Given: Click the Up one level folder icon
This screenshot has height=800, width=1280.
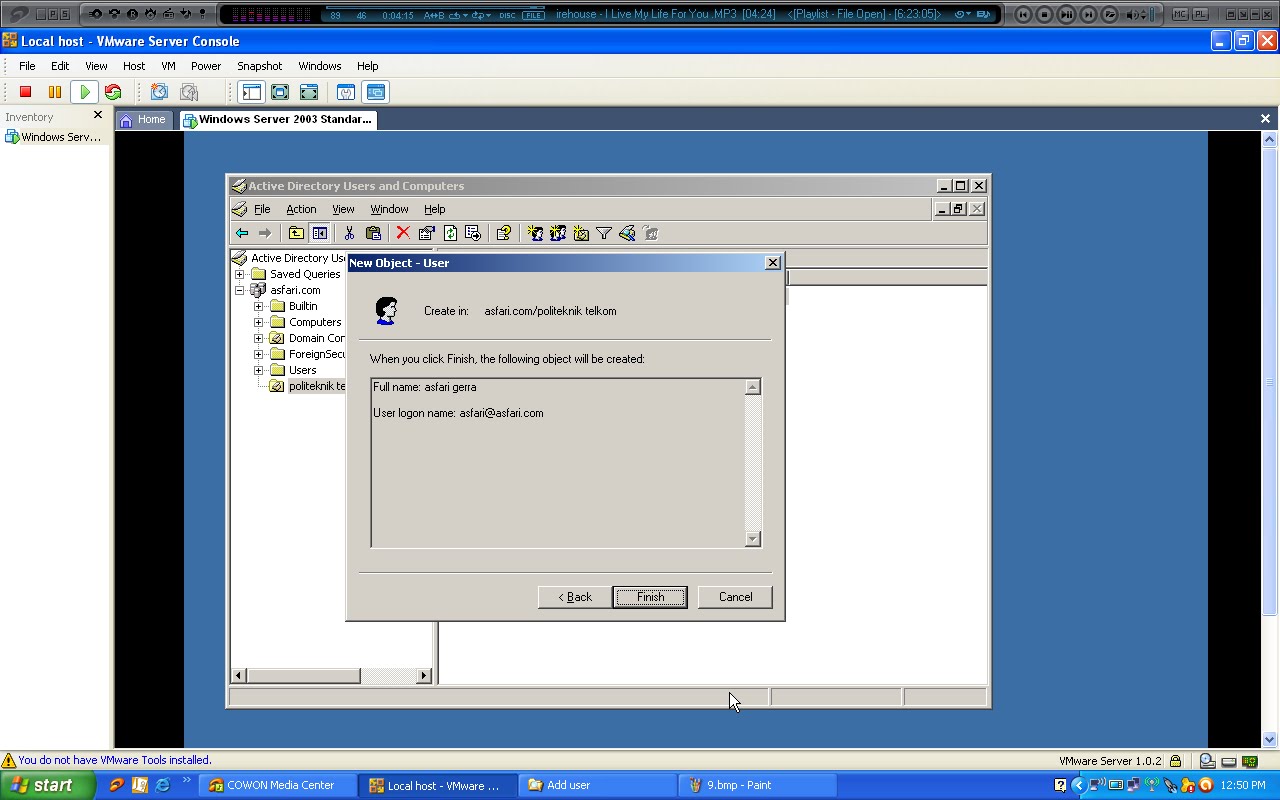Looking at the screenshot, I should click(x=296, y=233).
